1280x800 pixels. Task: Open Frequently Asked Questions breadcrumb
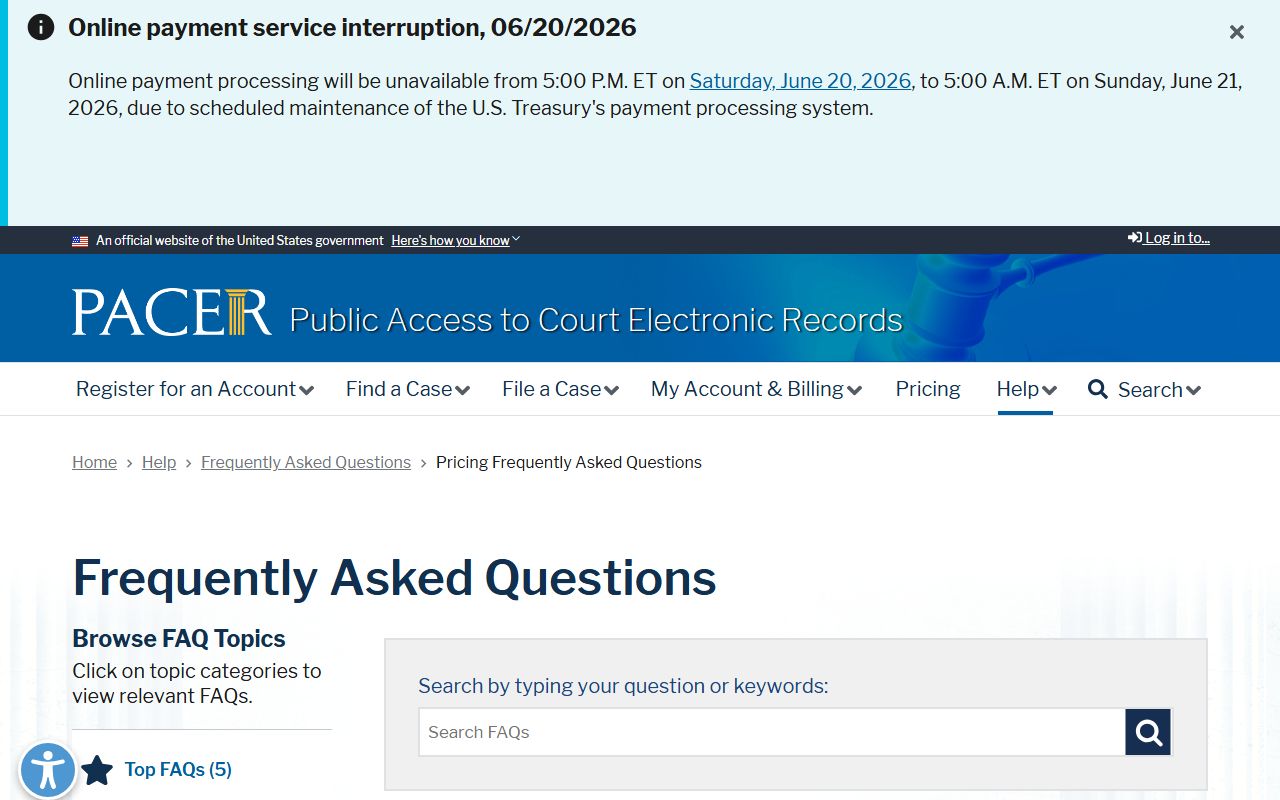[x=306, y=462]
